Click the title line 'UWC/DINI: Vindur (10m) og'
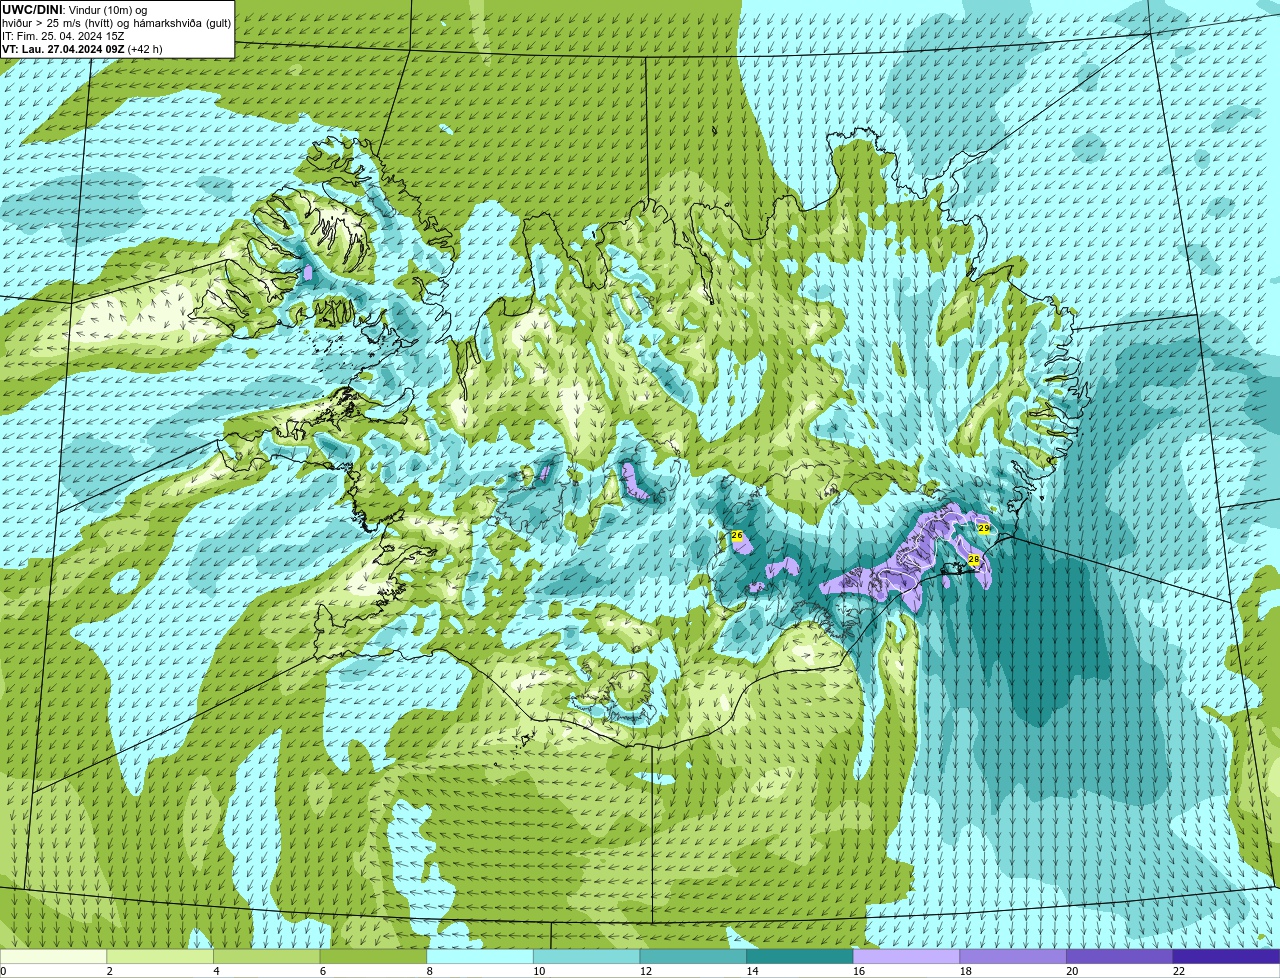The image size is (1280, 978). coord(75,9)
